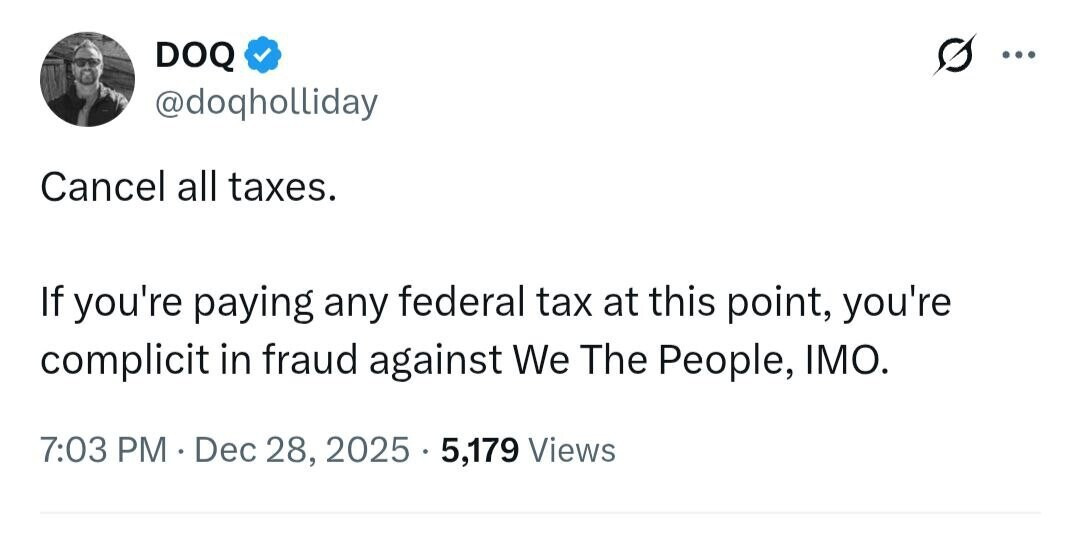Image resolution: width=1080 pixels, height=543 pixels.
Task: Click the 5,179 view count number
Action: pos(478,450)
